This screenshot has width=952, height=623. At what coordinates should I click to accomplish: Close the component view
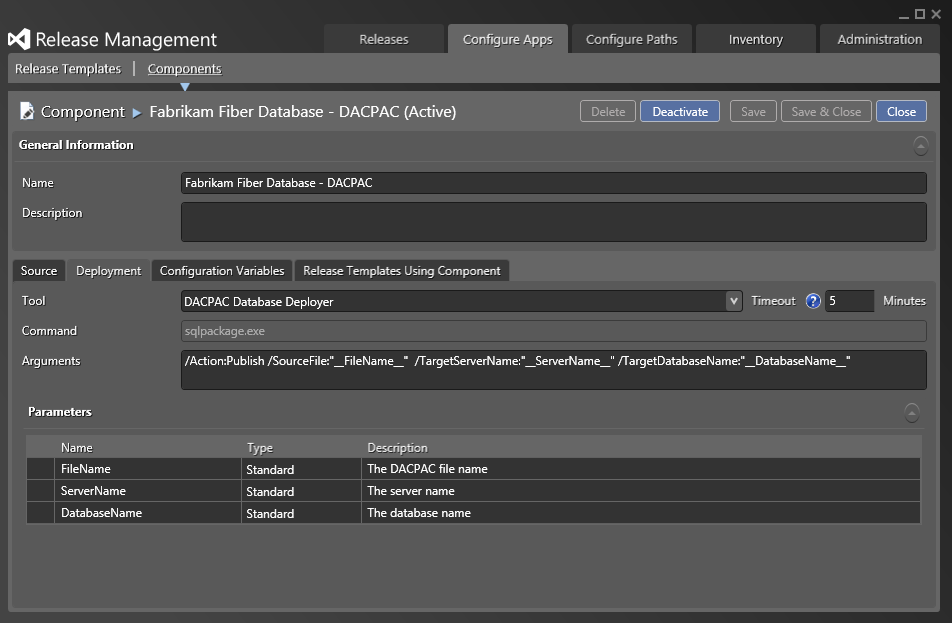(901, 112)
